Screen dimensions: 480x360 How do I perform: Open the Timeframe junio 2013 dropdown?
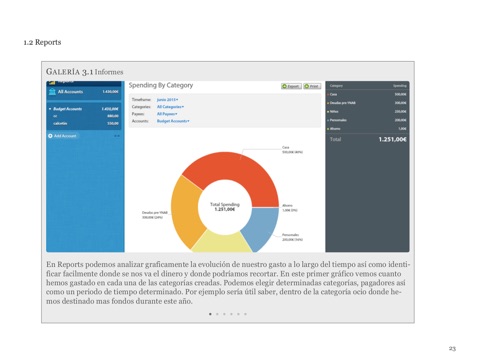pyautogui.click(x=167, y=100)
